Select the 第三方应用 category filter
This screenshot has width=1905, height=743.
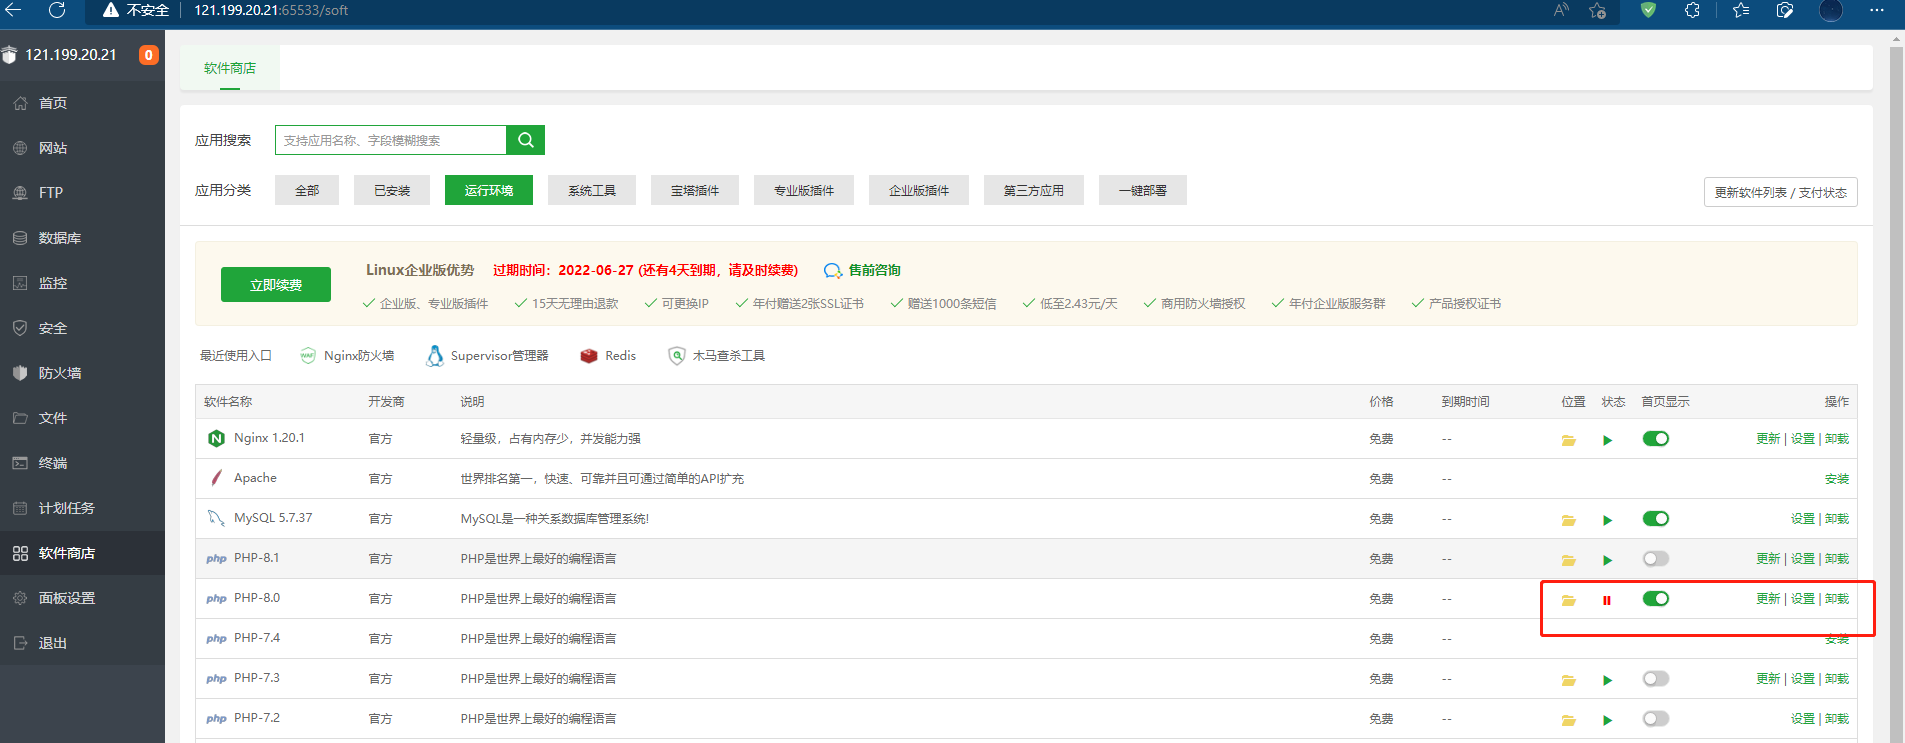point(1034,190)
